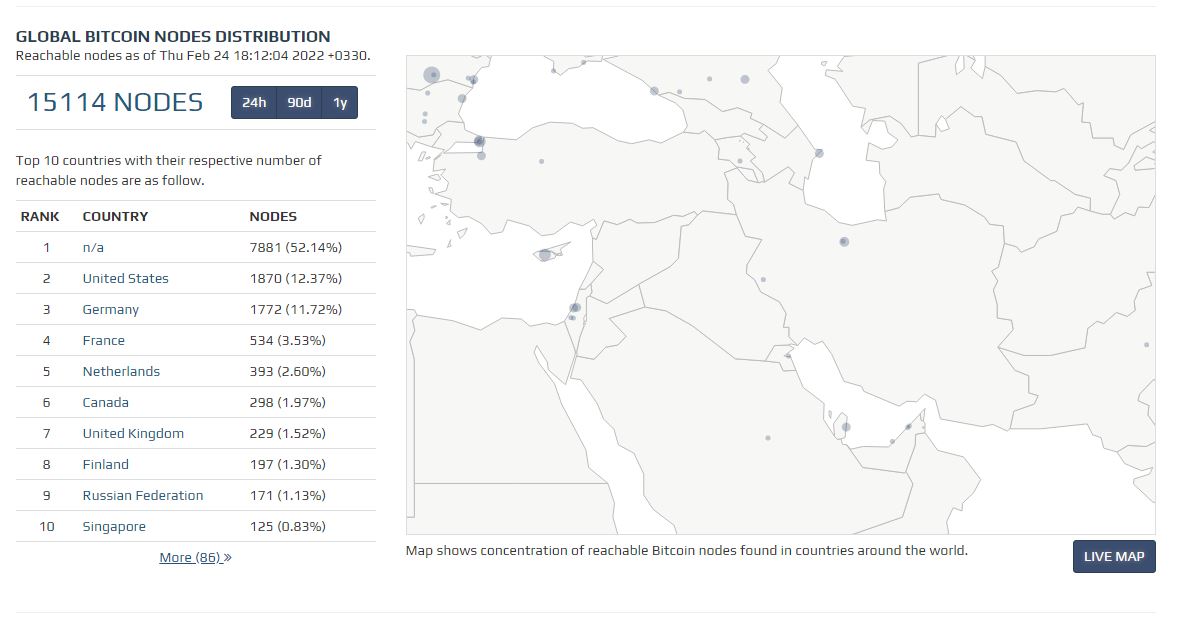1178x621 pixels.
Task: Click the node dot in northern Iran
Action: click(844, 242)
